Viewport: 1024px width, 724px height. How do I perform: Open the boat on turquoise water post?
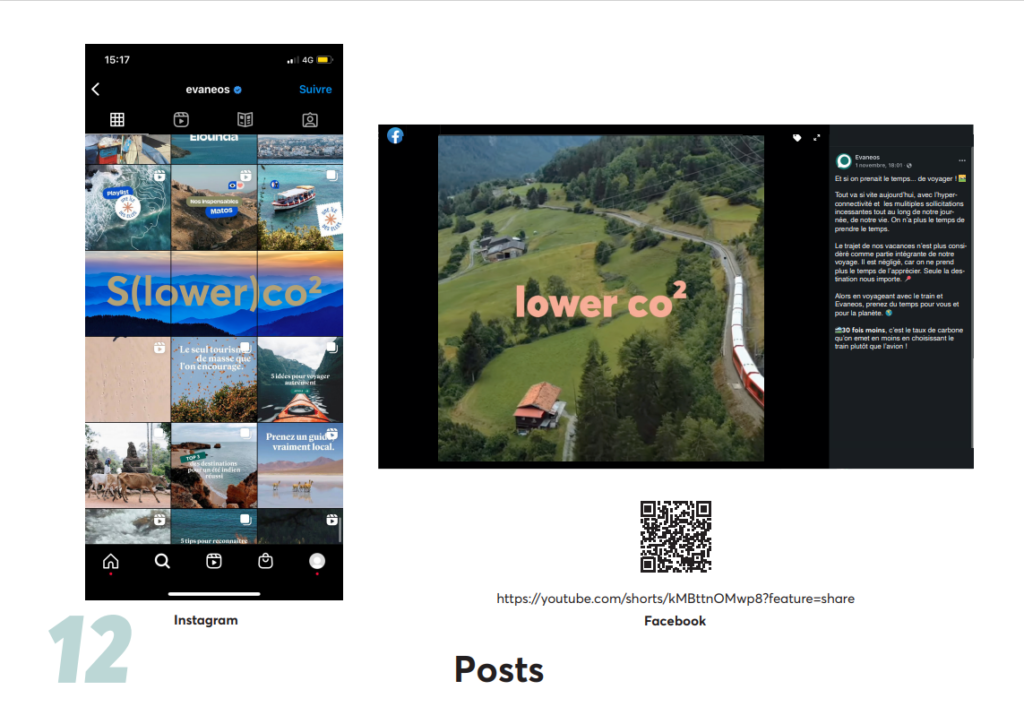pyautogui.click(x=300, y=208)
